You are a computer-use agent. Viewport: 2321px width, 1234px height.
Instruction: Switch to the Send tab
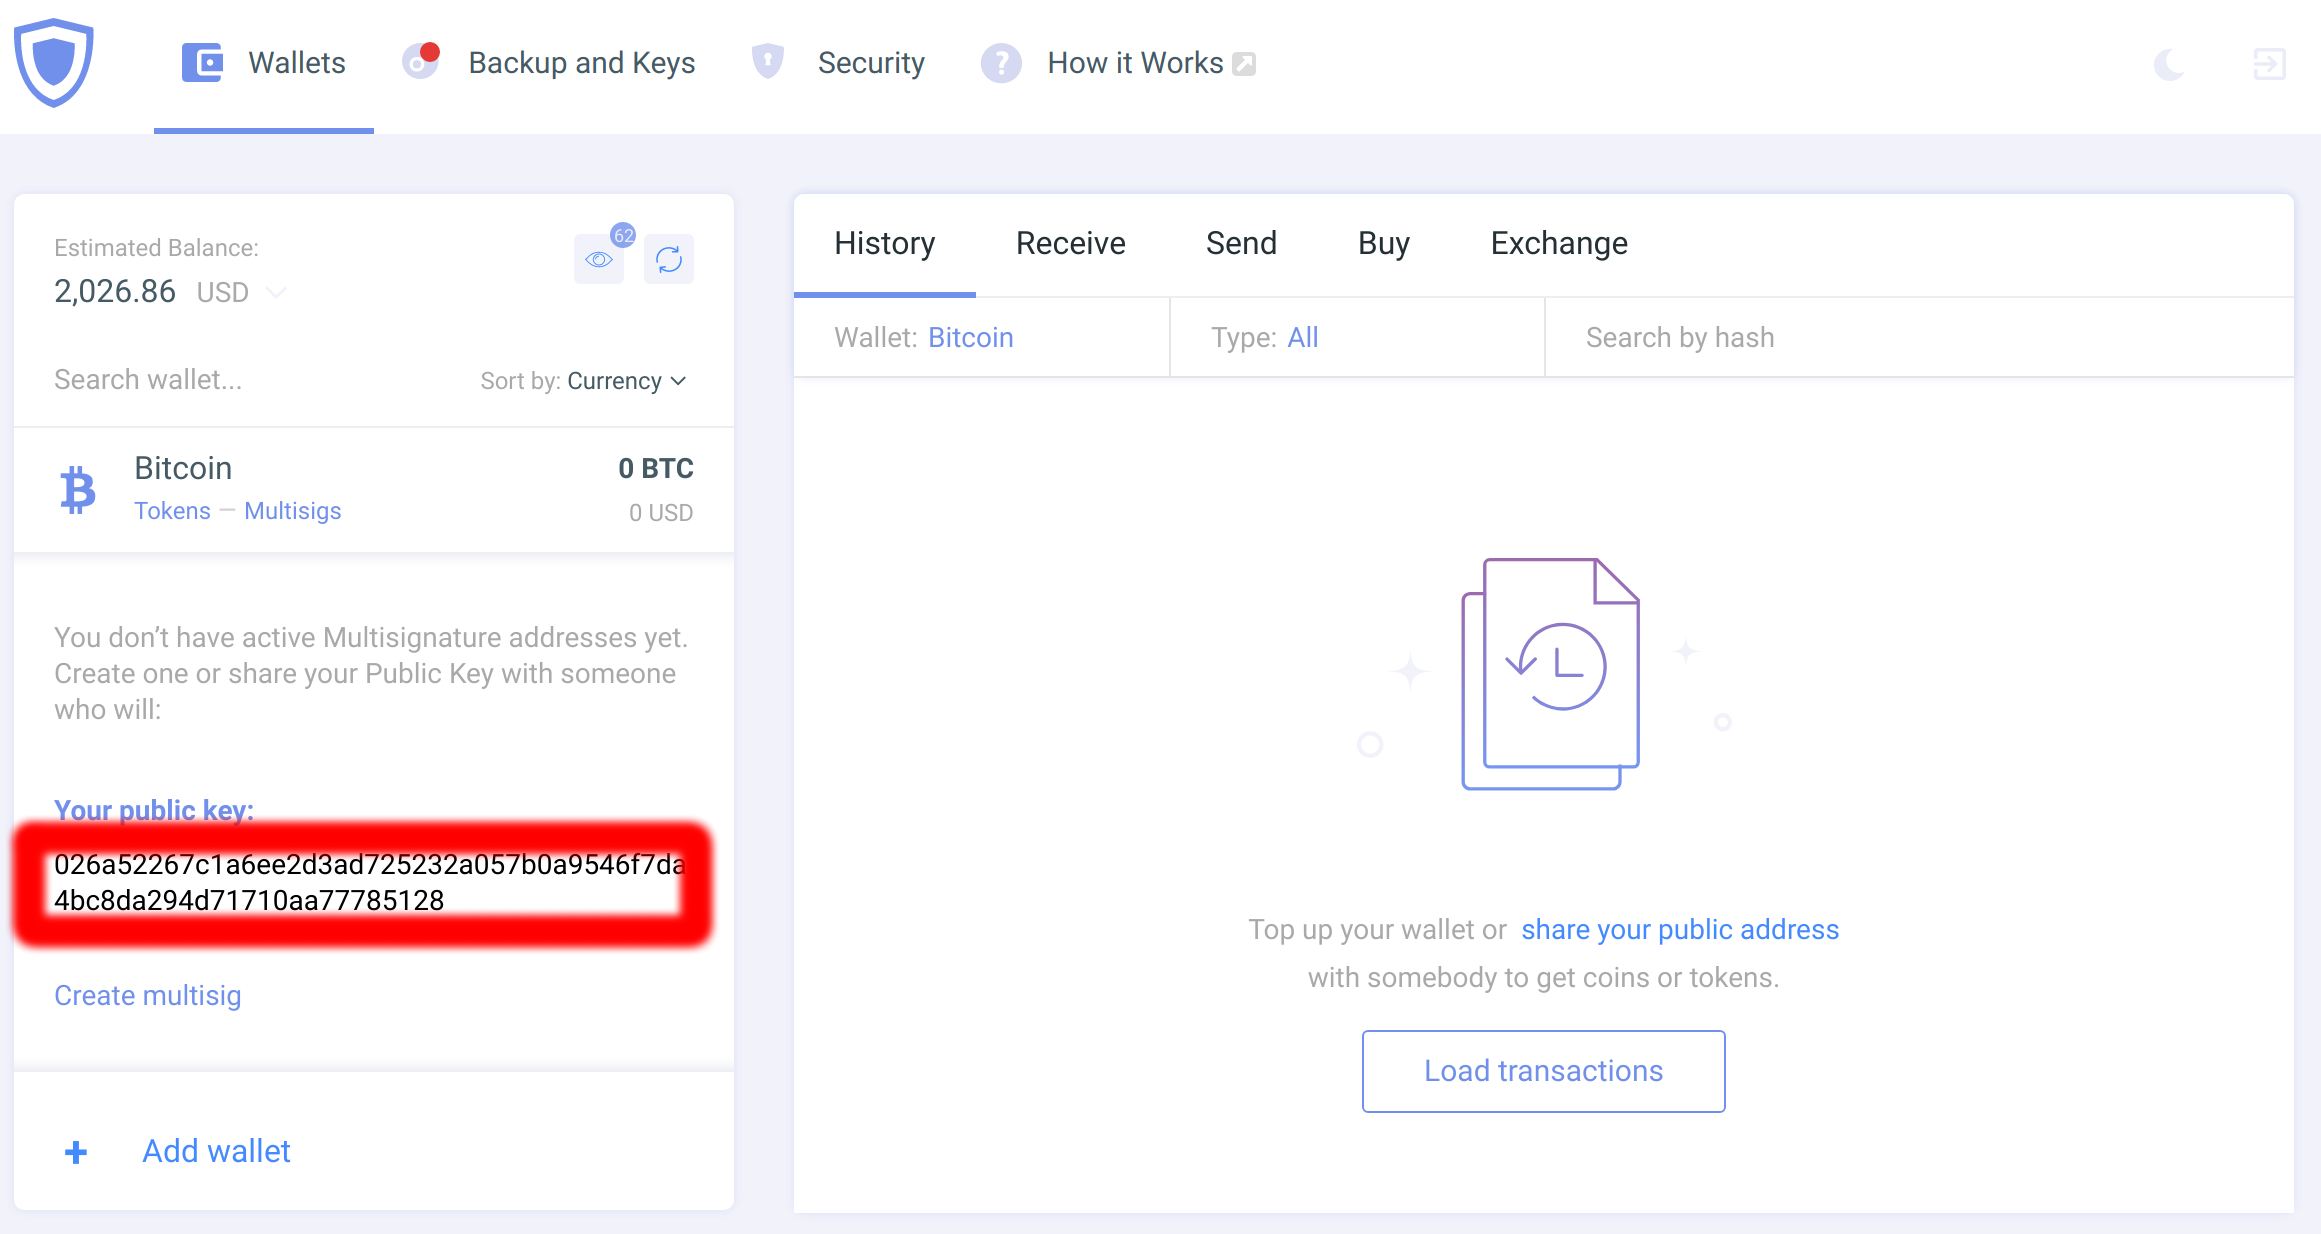(1241, 244)
